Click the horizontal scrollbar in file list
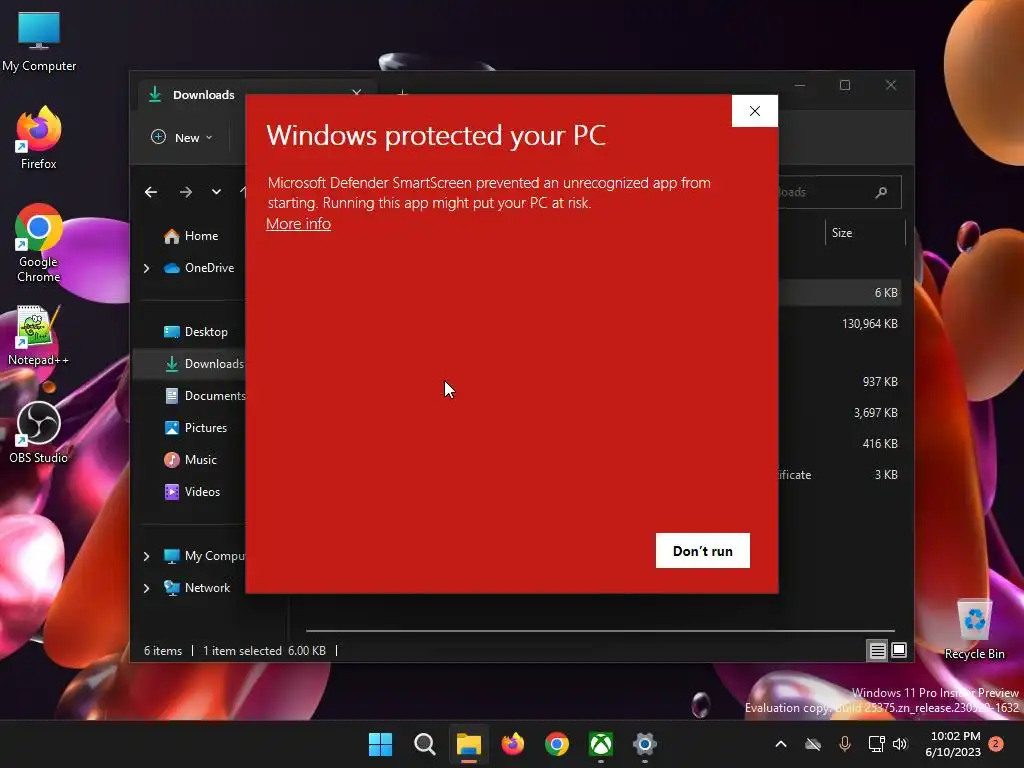Image resolution: width=1024 pixels, height=768 pixels. 600,631
